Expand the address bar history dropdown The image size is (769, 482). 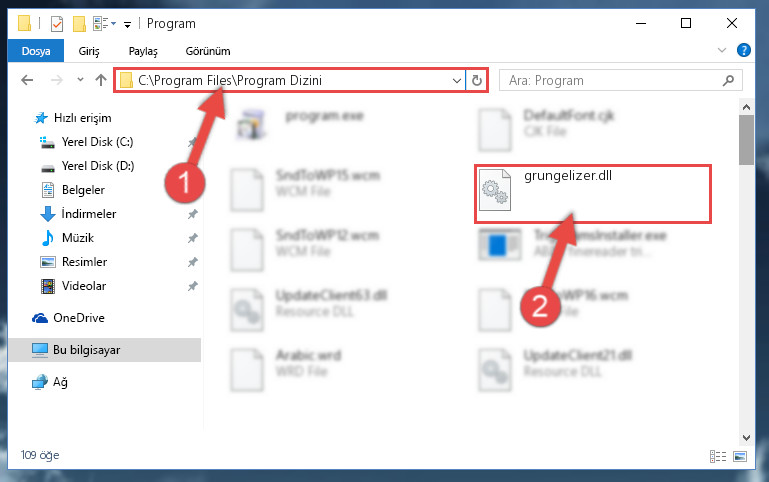point(457,80)
